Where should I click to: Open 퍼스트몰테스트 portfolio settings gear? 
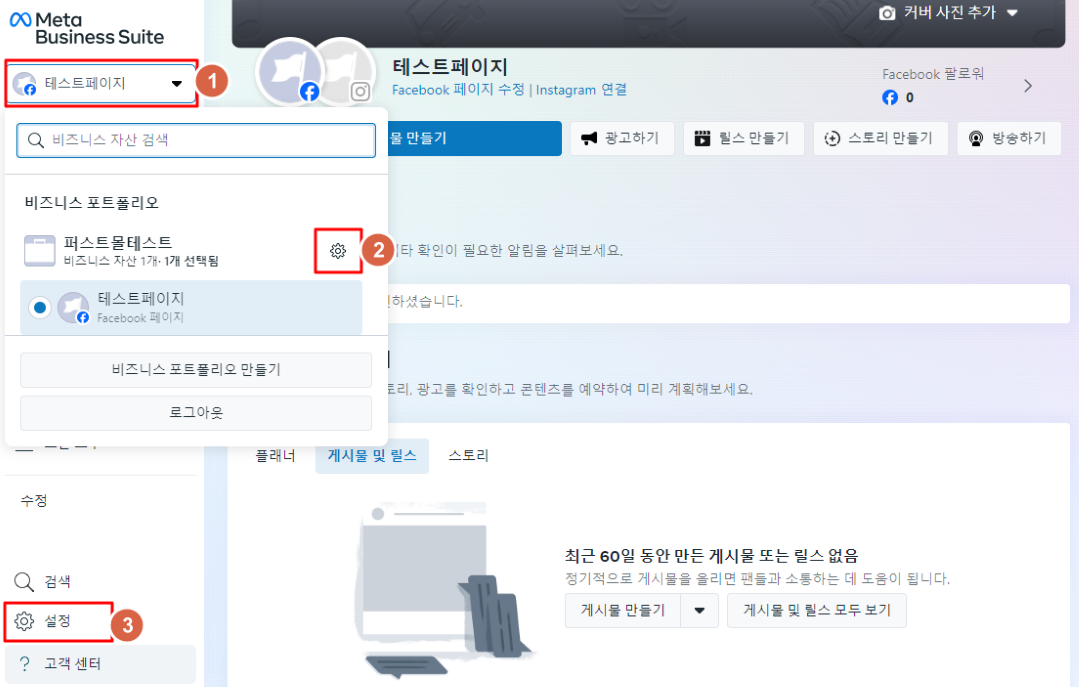338,251
